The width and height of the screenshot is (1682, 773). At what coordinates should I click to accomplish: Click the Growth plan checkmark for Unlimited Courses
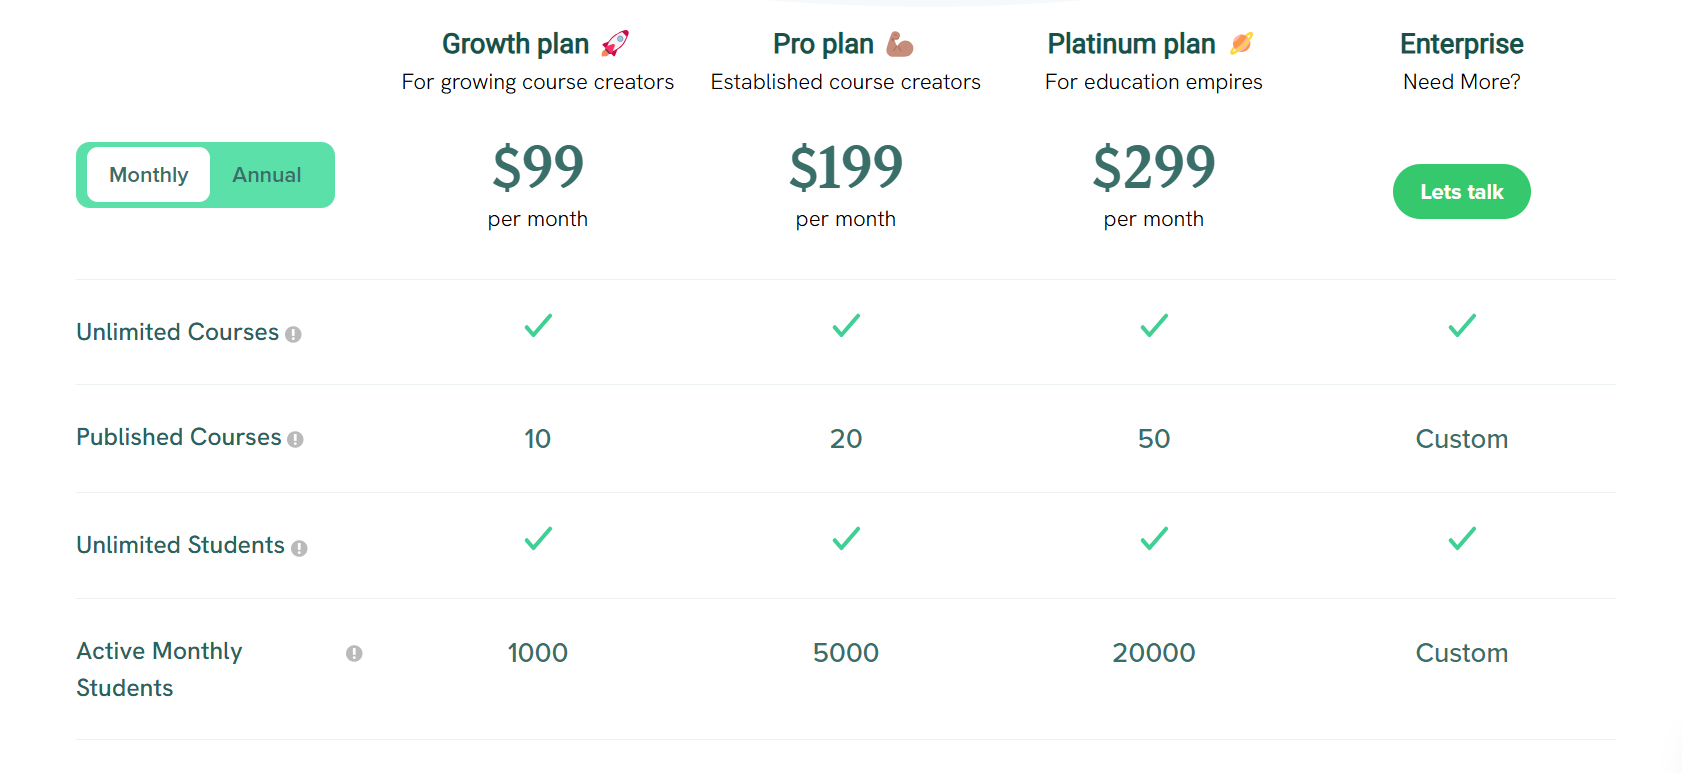pyautogui.click(x=538, y=325)
